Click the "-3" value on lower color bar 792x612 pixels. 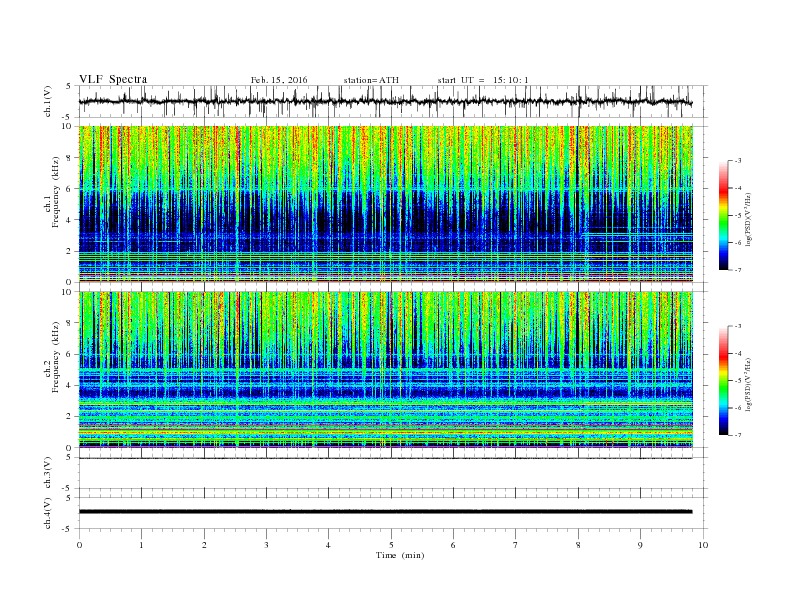point(738,326)
